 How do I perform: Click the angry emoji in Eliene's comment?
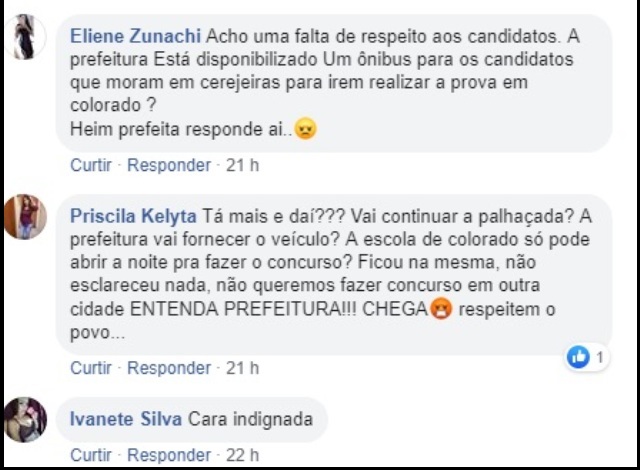[x=306, y=130]
